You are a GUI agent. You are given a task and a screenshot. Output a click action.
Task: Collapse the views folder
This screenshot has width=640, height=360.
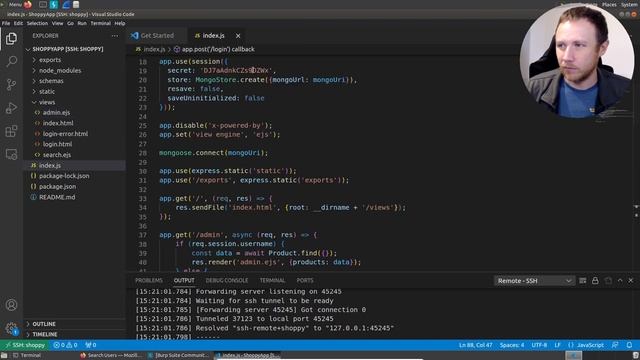(x=47, y=102)
